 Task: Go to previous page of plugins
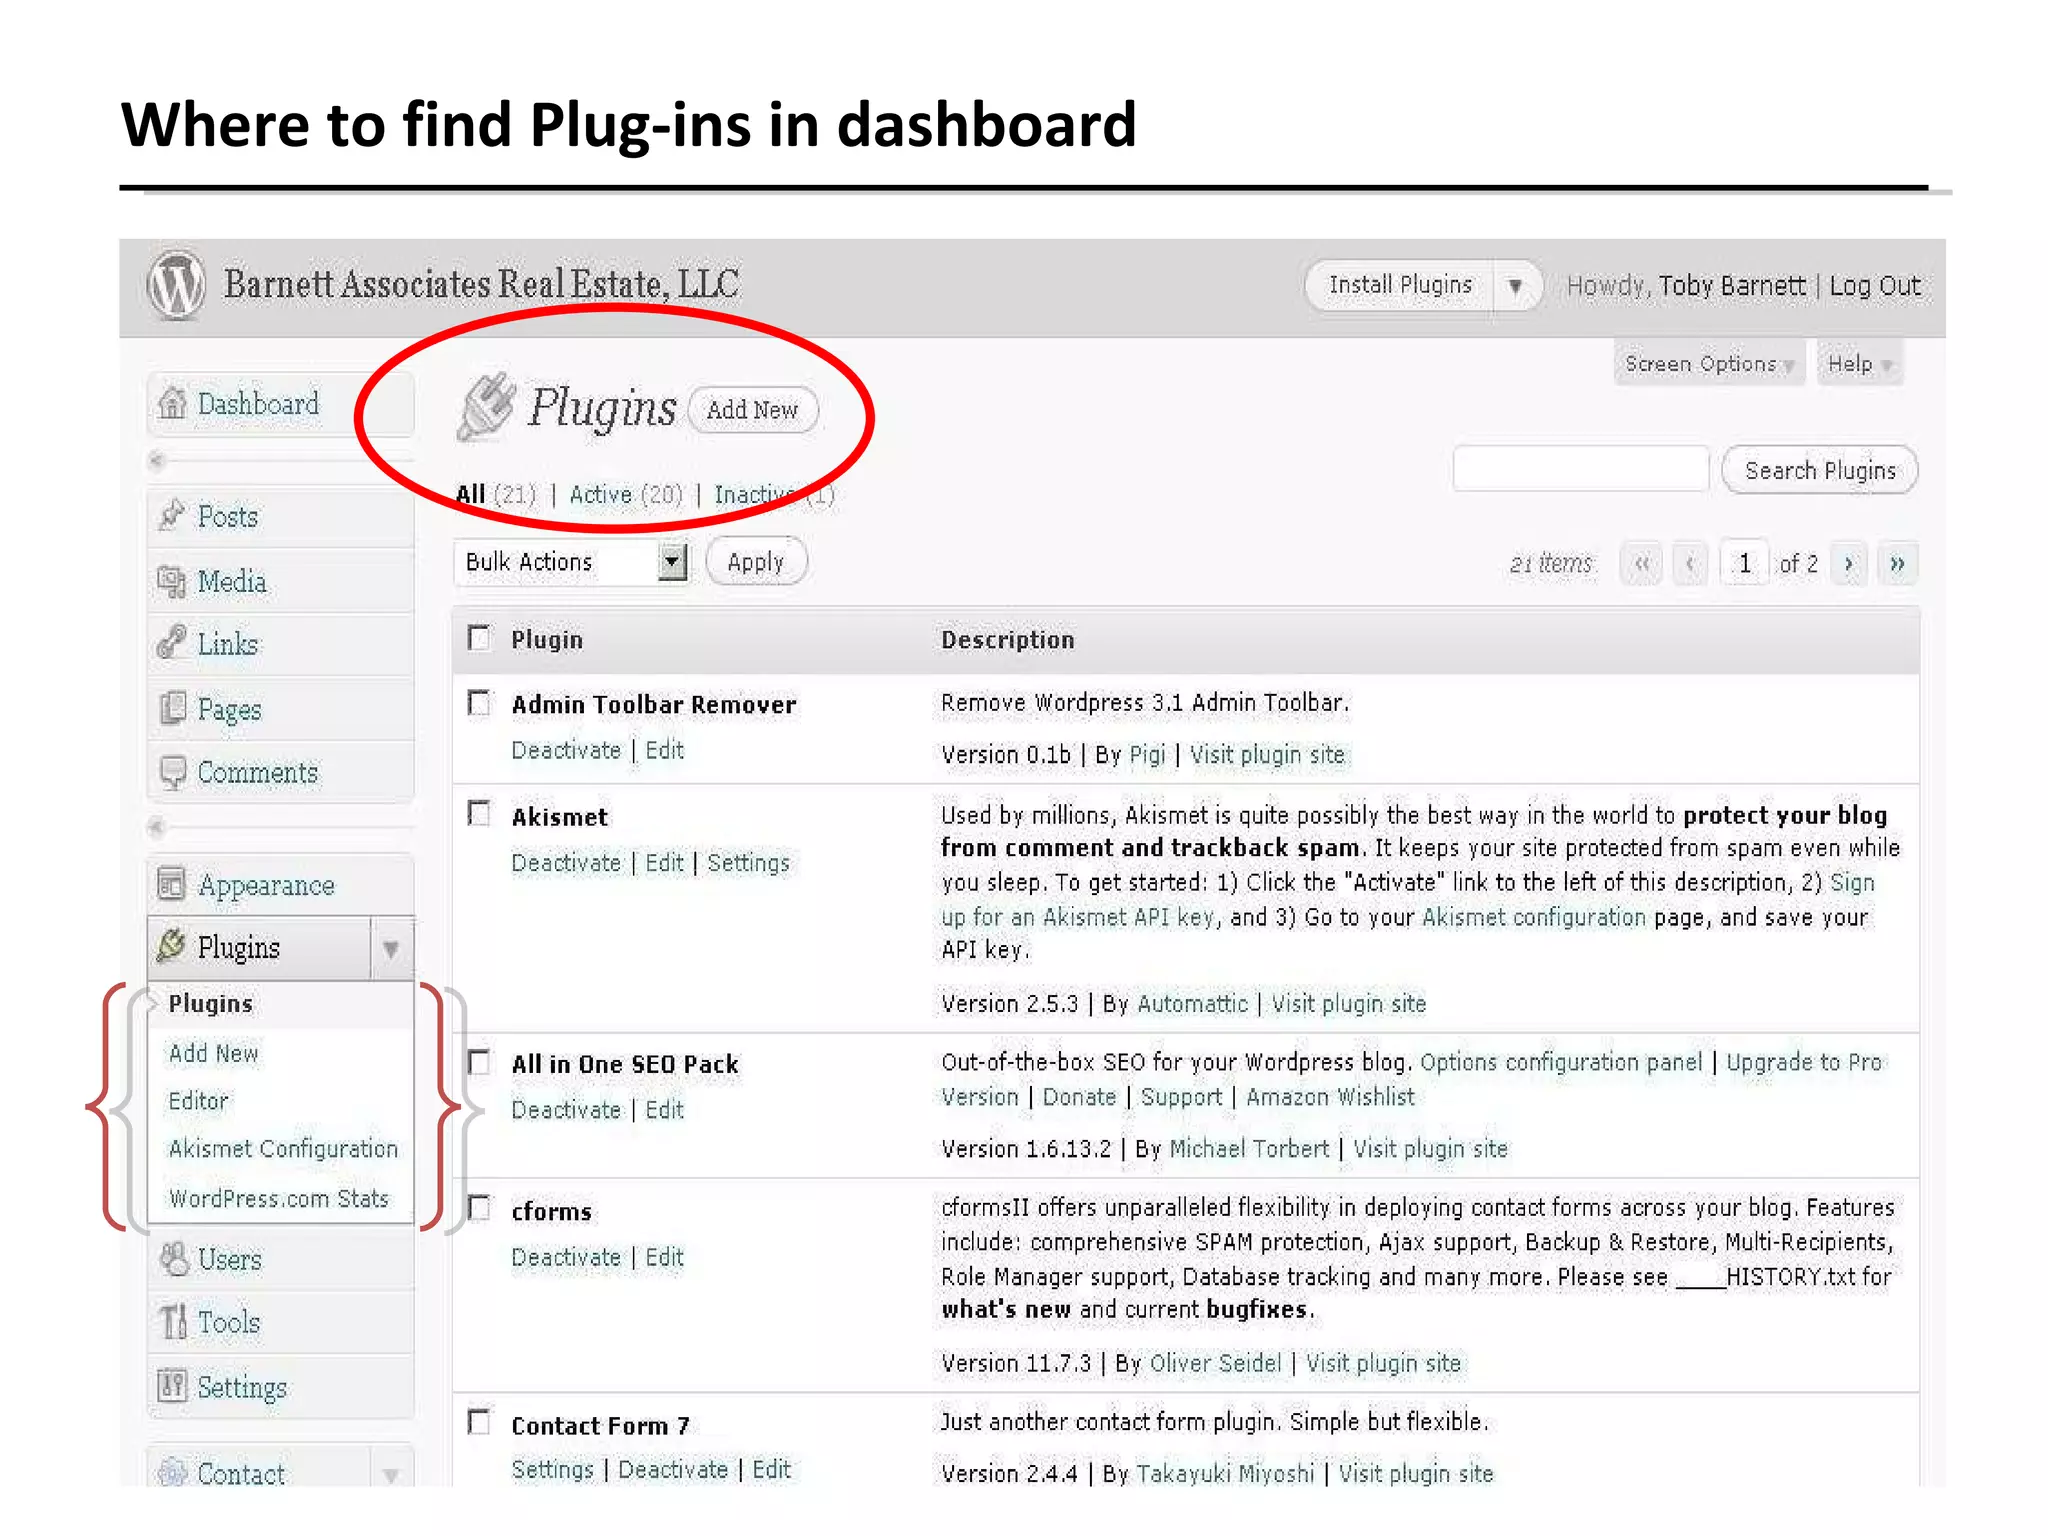[1690, 564]
